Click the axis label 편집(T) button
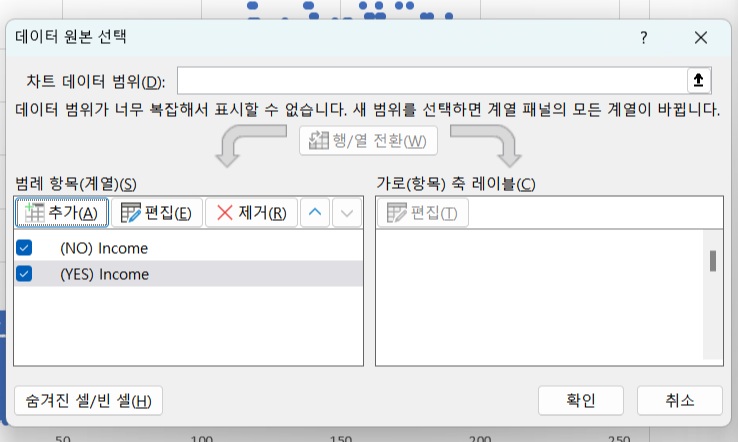 click(423, 213)
